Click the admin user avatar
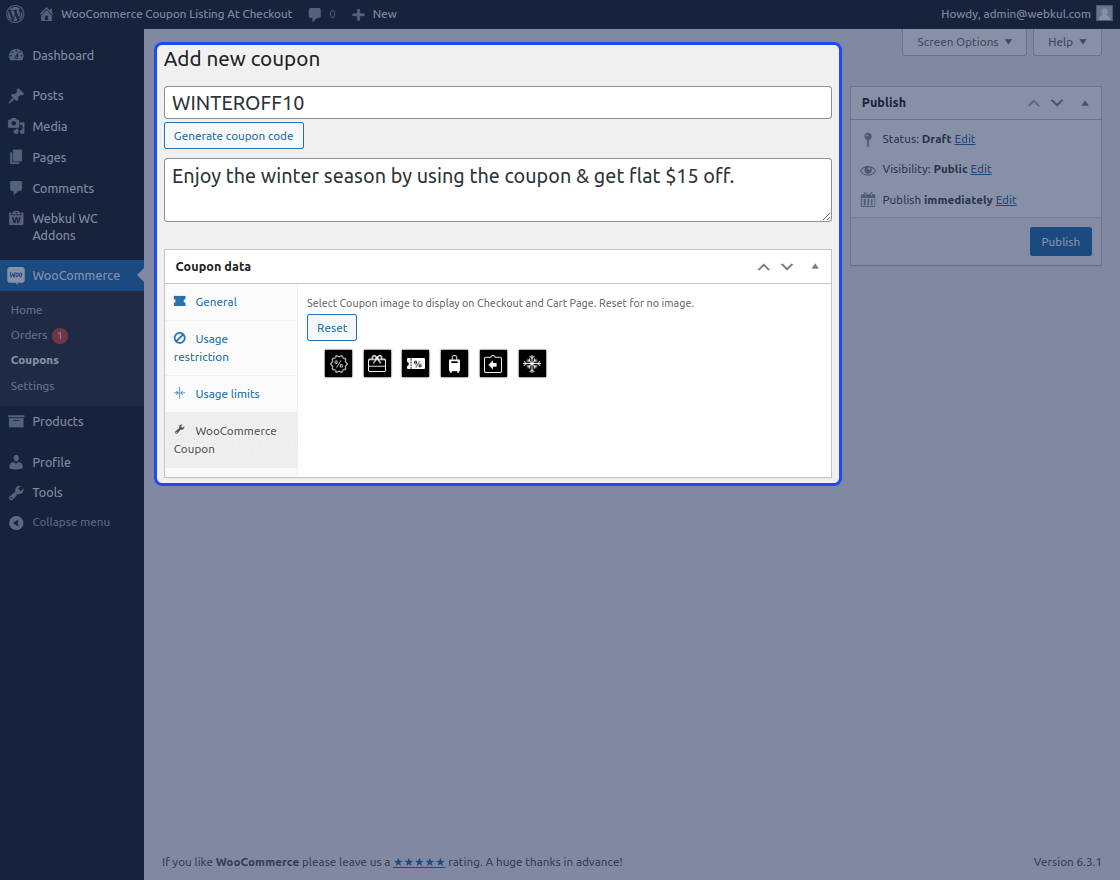 click(1104, 14)
